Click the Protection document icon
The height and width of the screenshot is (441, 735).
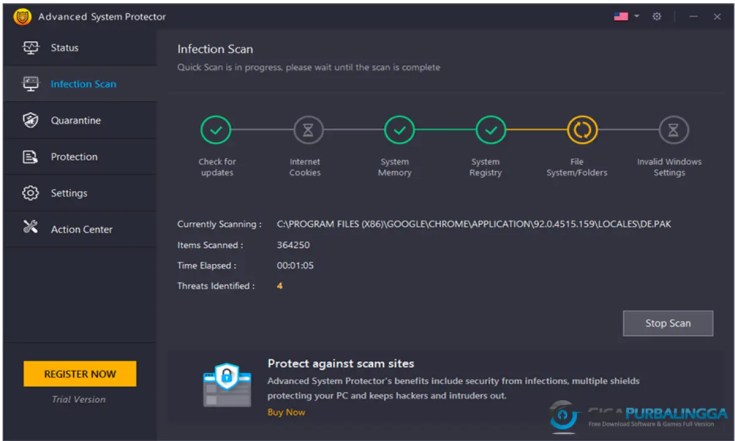(30, 157)
